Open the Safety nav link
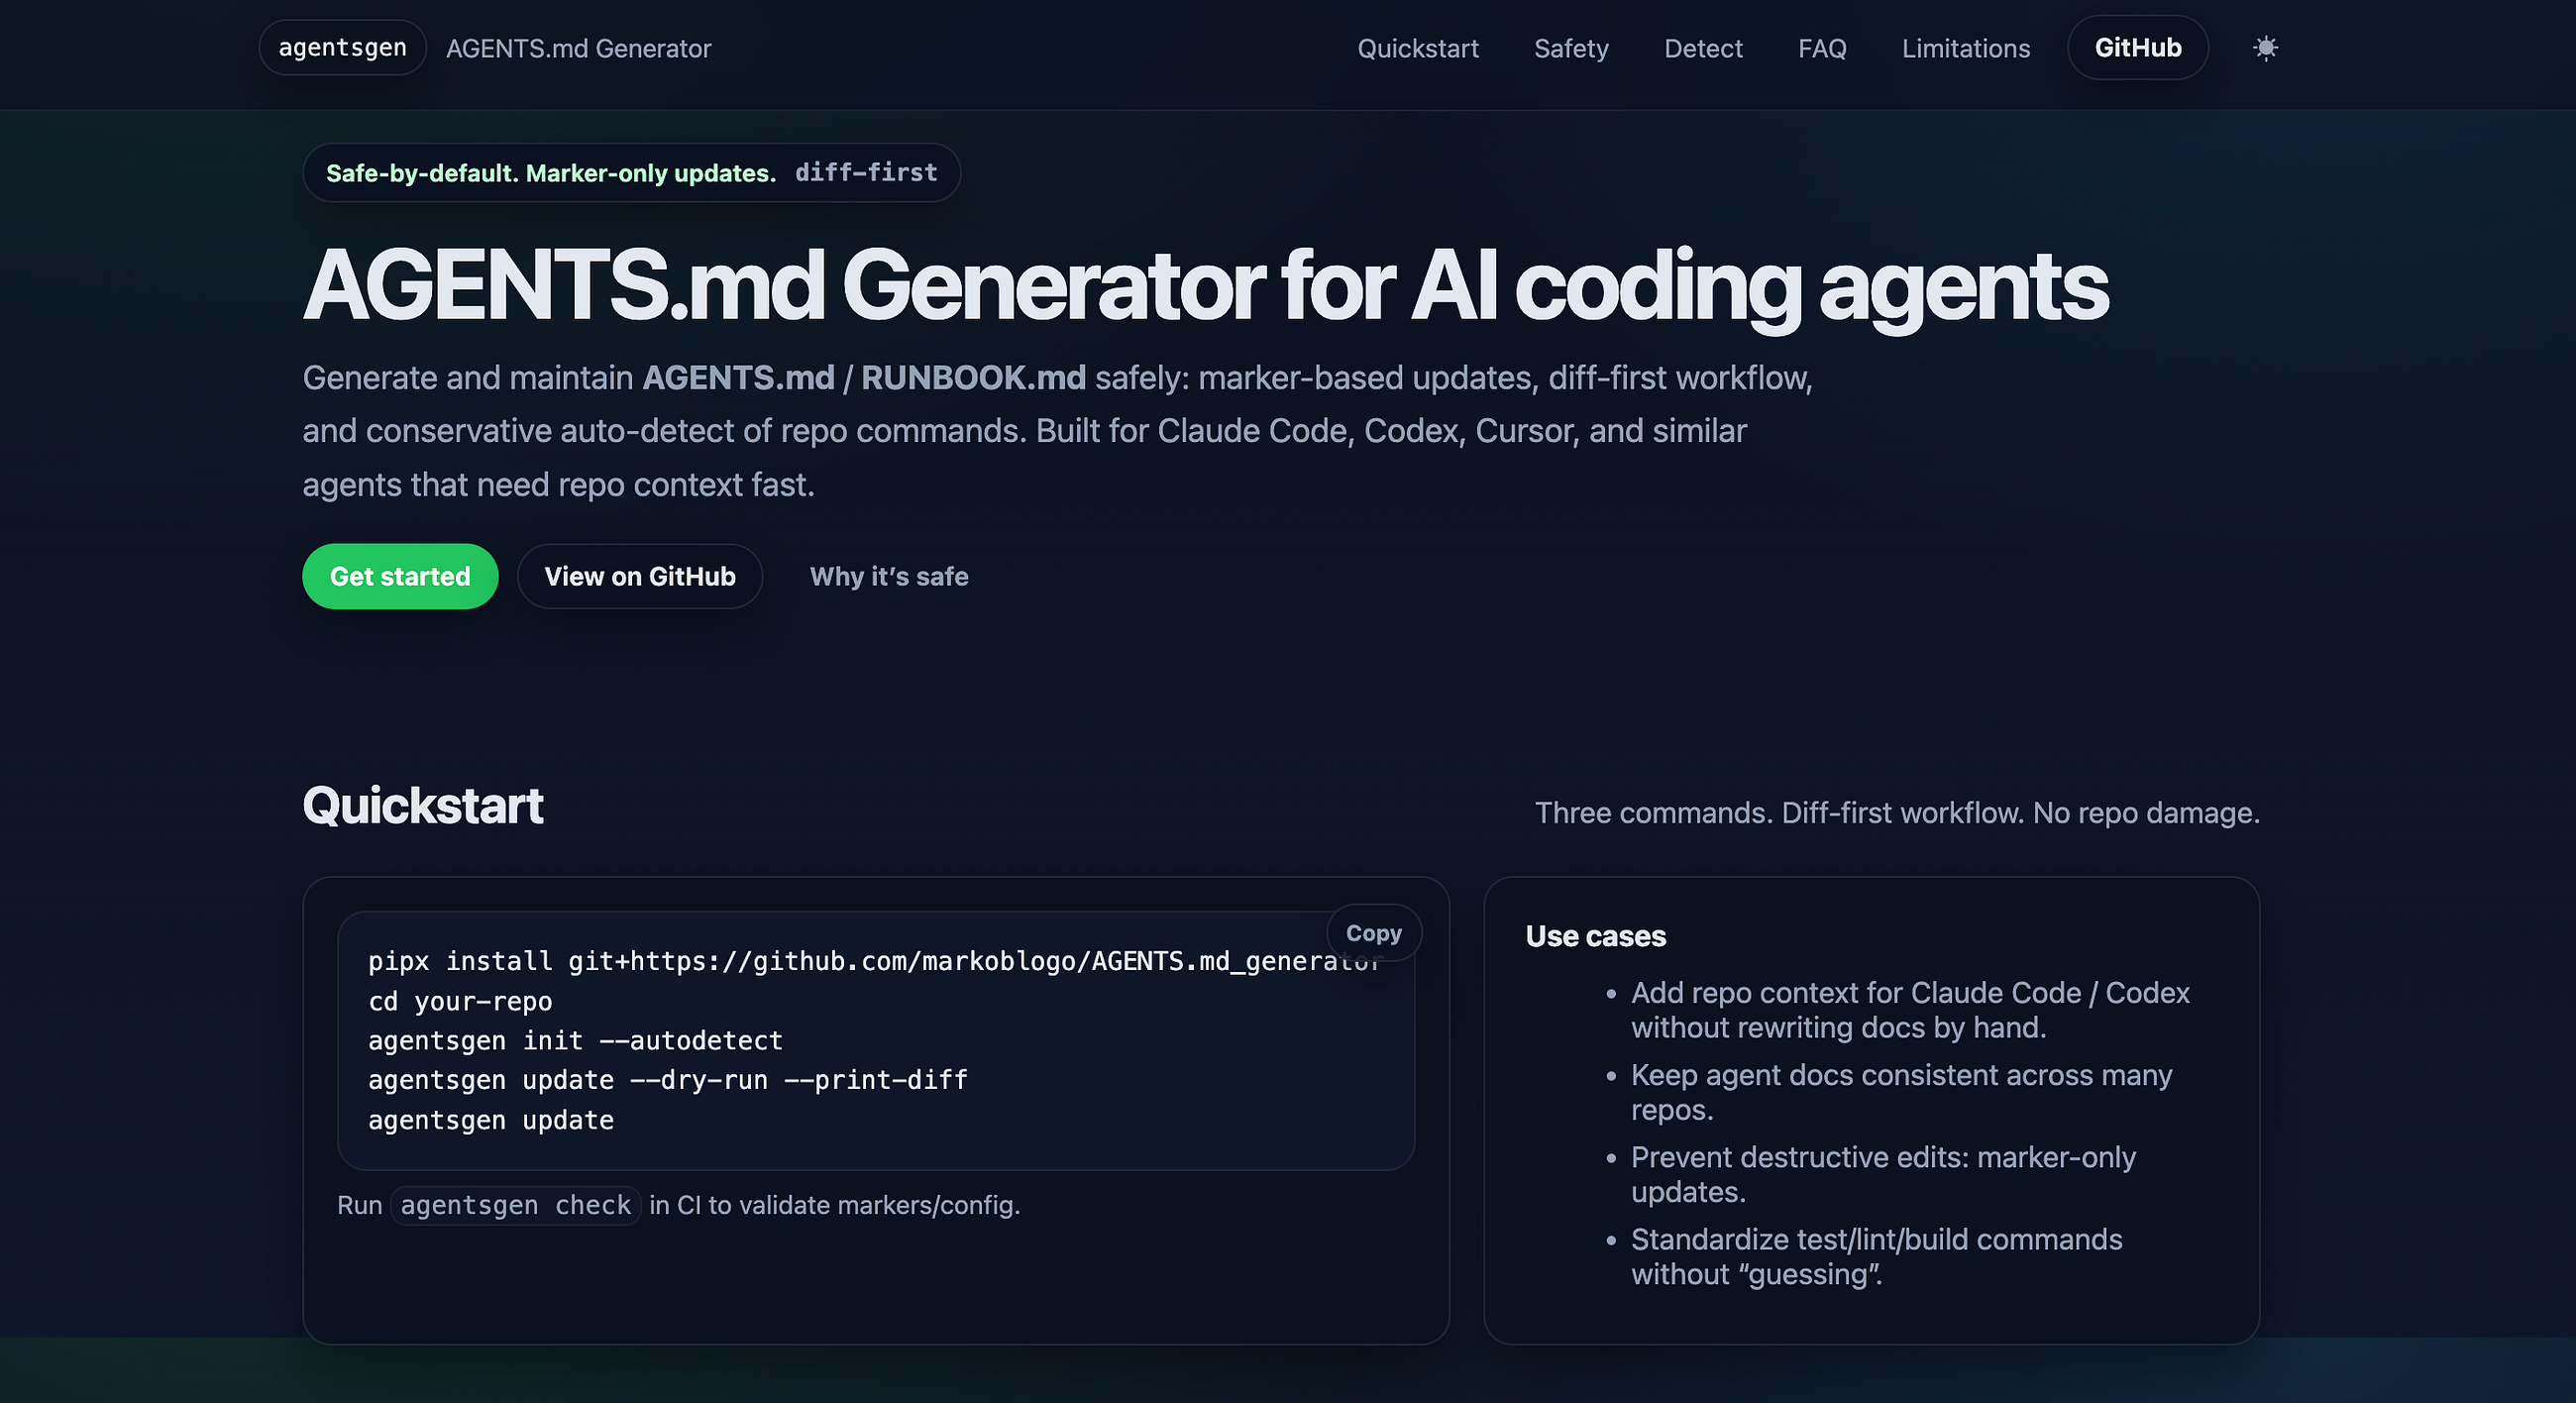The image size is (2576, 1403). (1571, 48)
